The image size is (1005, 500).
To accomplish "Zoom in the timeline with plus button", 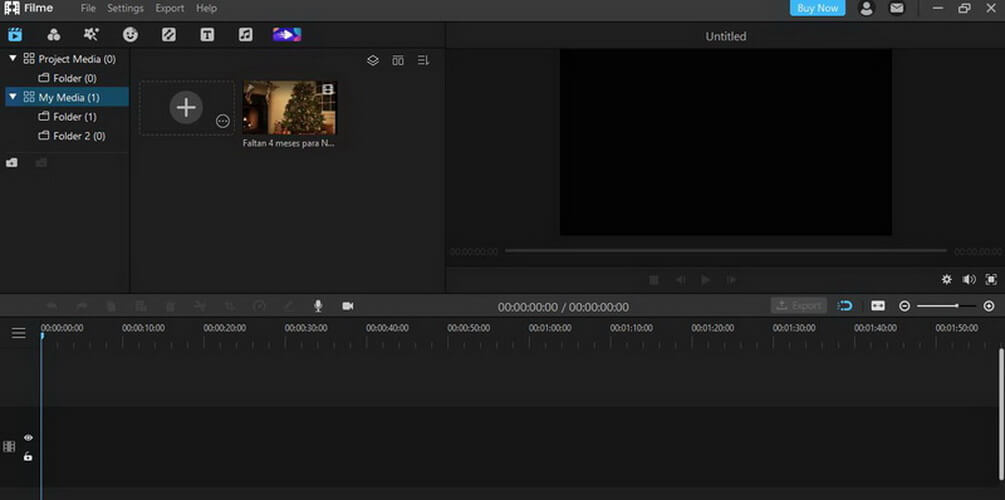I will [989, 306].
